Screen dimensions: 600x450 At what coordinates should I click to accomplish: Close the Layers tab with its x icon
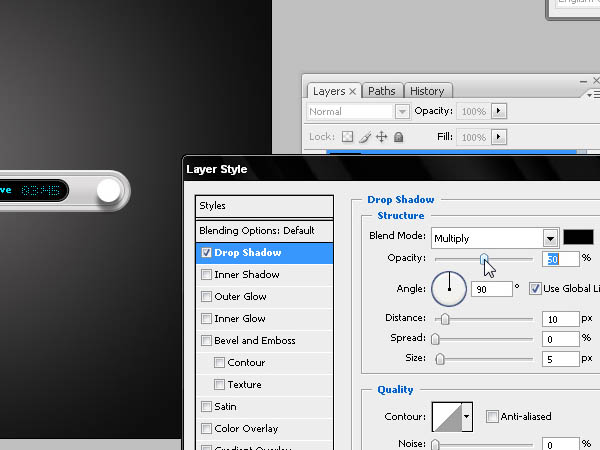353,91
